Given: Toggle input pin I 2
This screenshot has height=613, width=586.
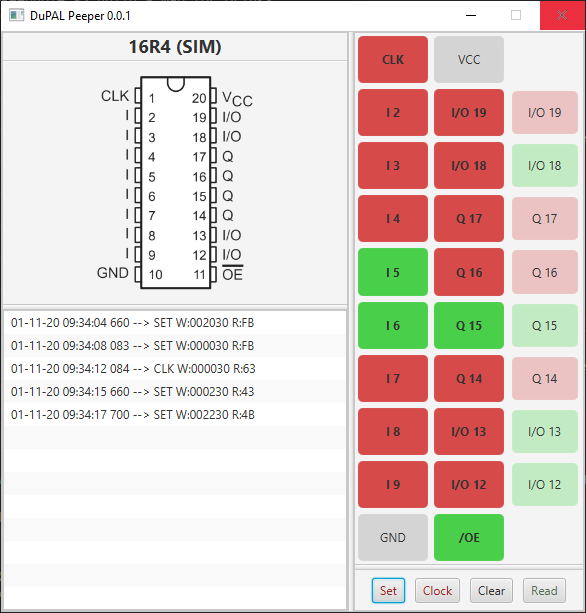Looking at the screenshot, I should coord(392,113).
